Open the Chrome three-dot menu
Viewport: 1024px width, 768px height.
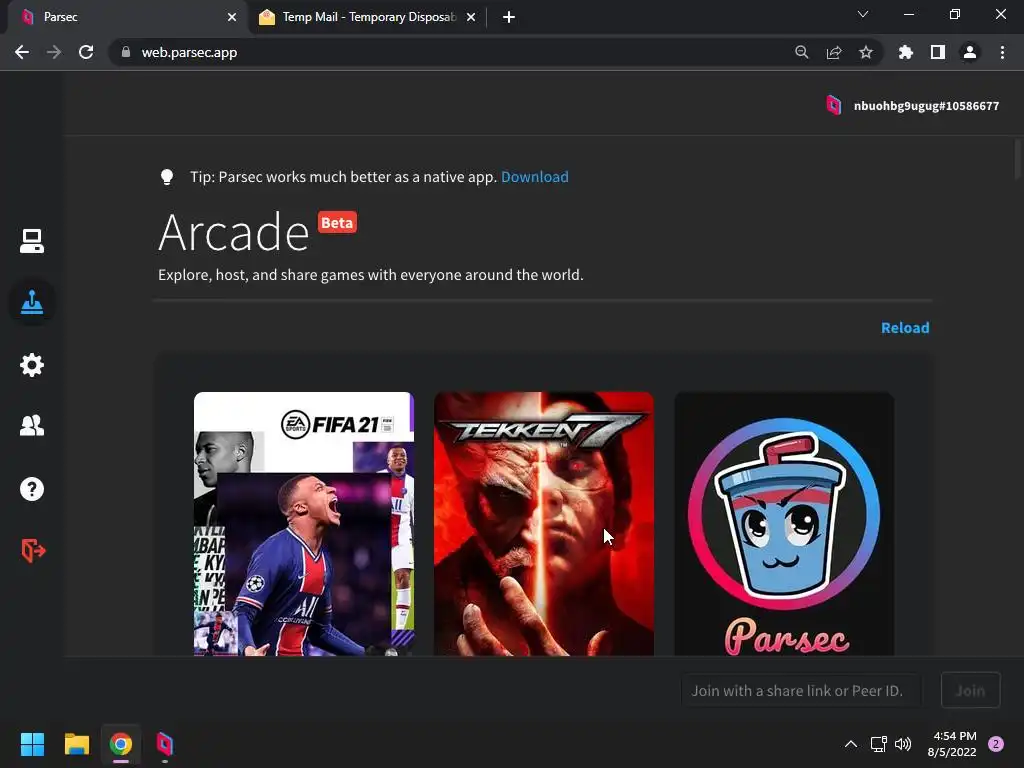click(1002, 52)
